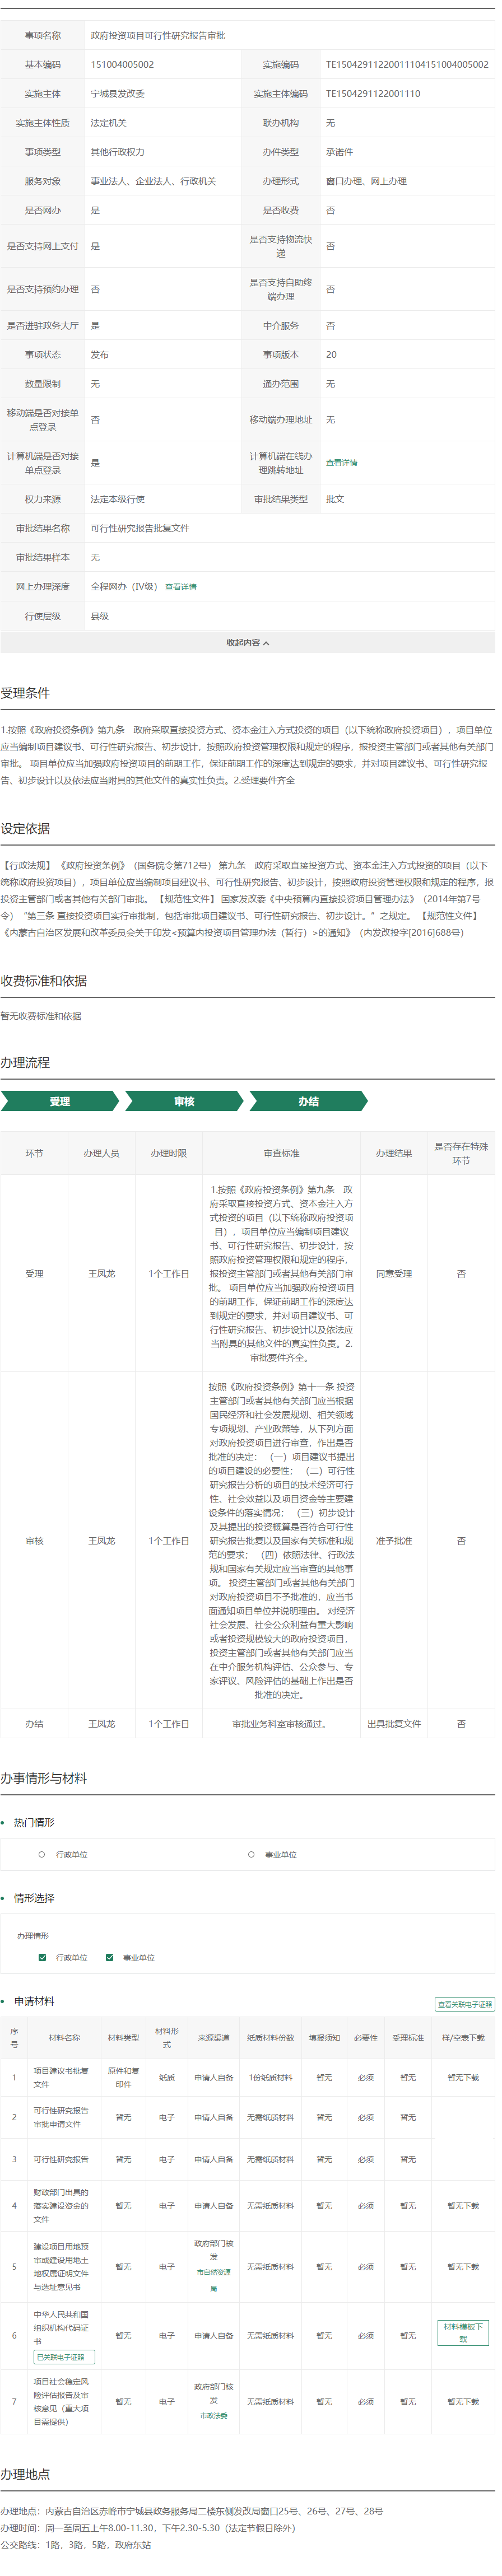The image size is (502, 2576).
Task: Click 暂无下载 in 财政部门出具的落实建设资金 row
Action: click(463, 2205)
